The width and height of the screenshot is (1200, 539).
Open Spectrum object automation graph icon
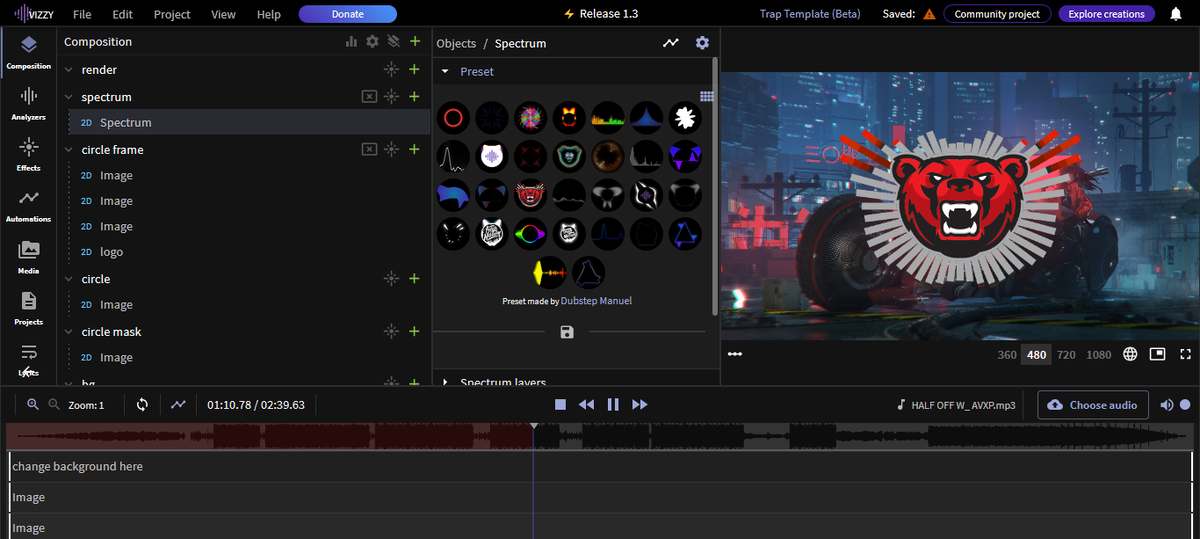click(671, 43)
